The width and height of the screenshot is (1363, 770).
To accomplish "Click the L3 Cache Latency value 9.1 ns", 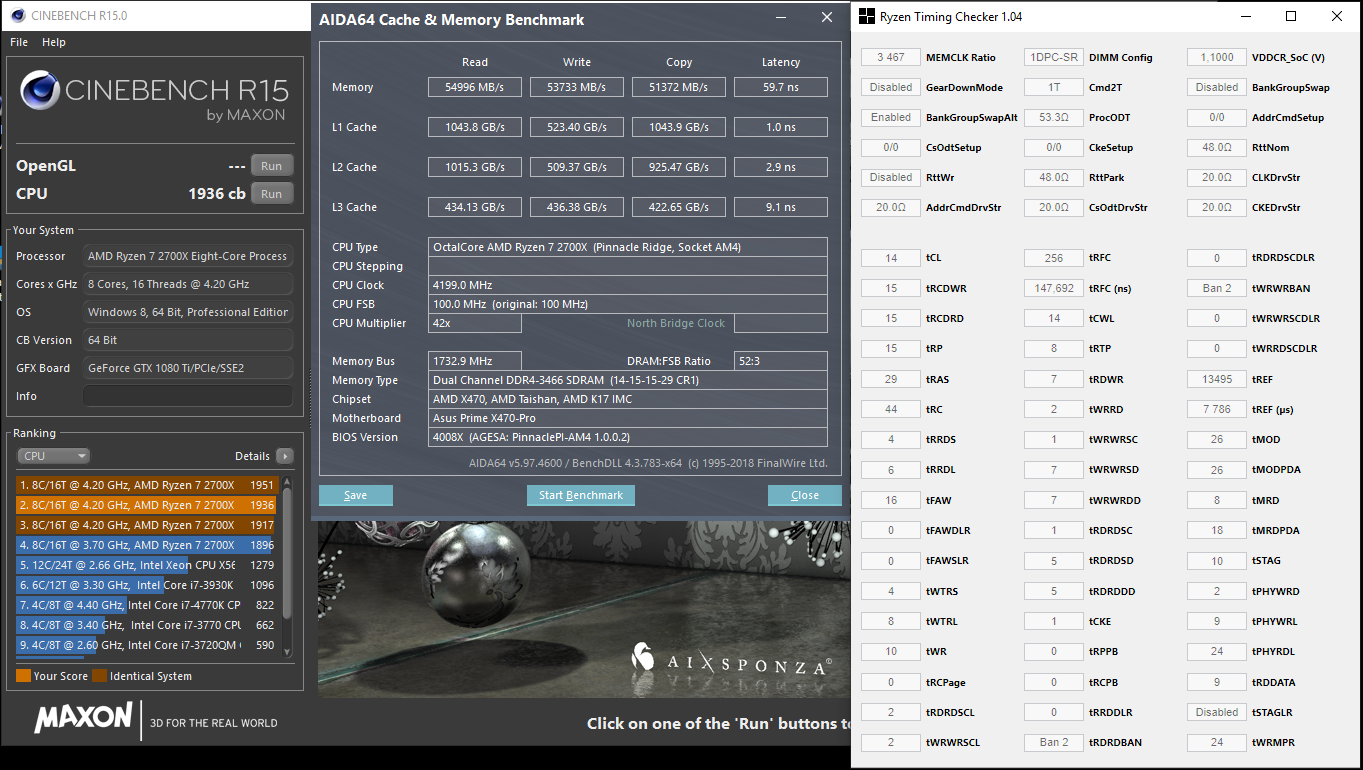I will 781,207.
